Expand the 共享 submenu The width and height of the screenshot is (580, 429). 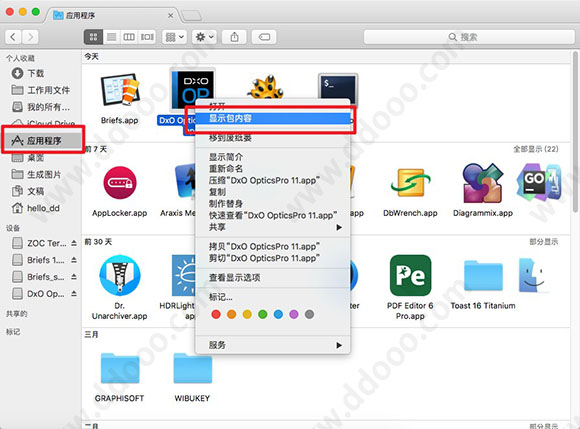[273, 227]
